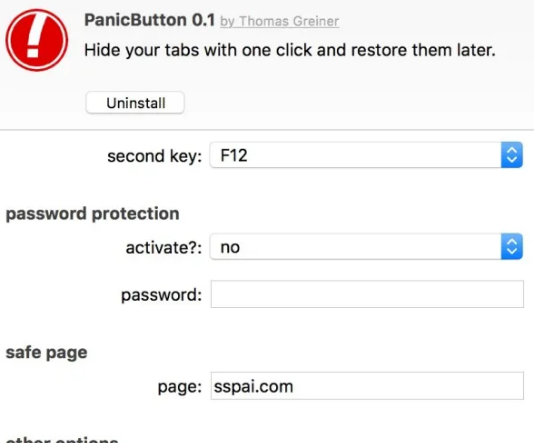Click blue arrows on second key selector
This screenshot has width=534, height=443.
click(512, 155)
